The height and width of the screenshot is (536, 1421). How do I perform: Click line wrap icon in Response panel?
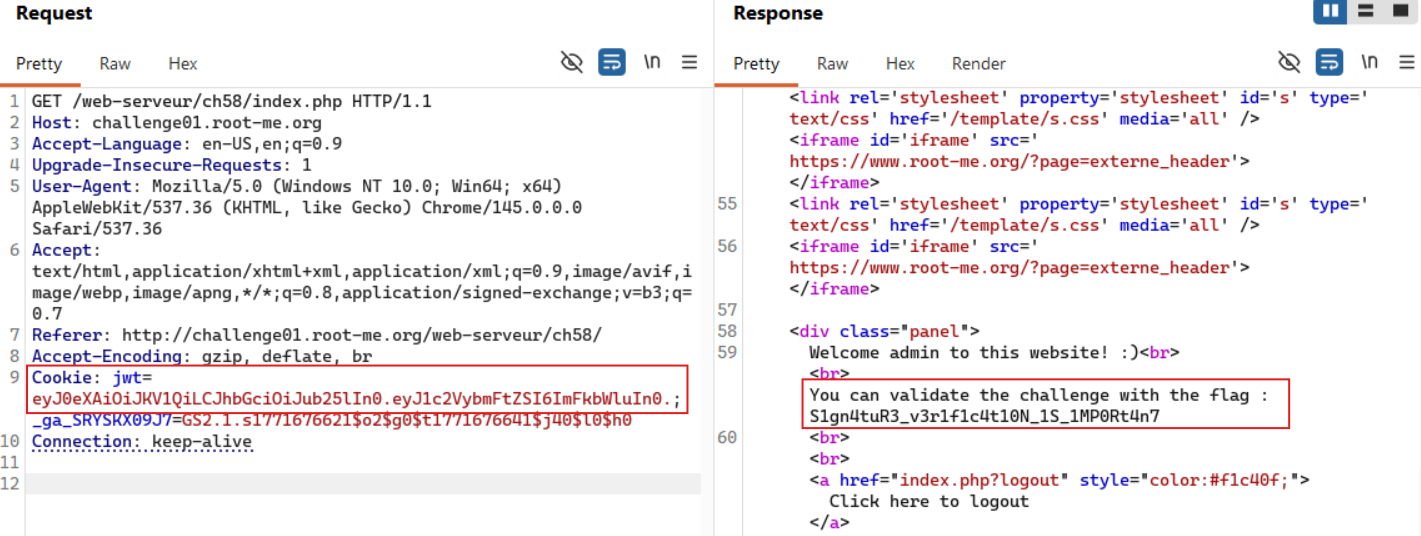click(1329, 62)
